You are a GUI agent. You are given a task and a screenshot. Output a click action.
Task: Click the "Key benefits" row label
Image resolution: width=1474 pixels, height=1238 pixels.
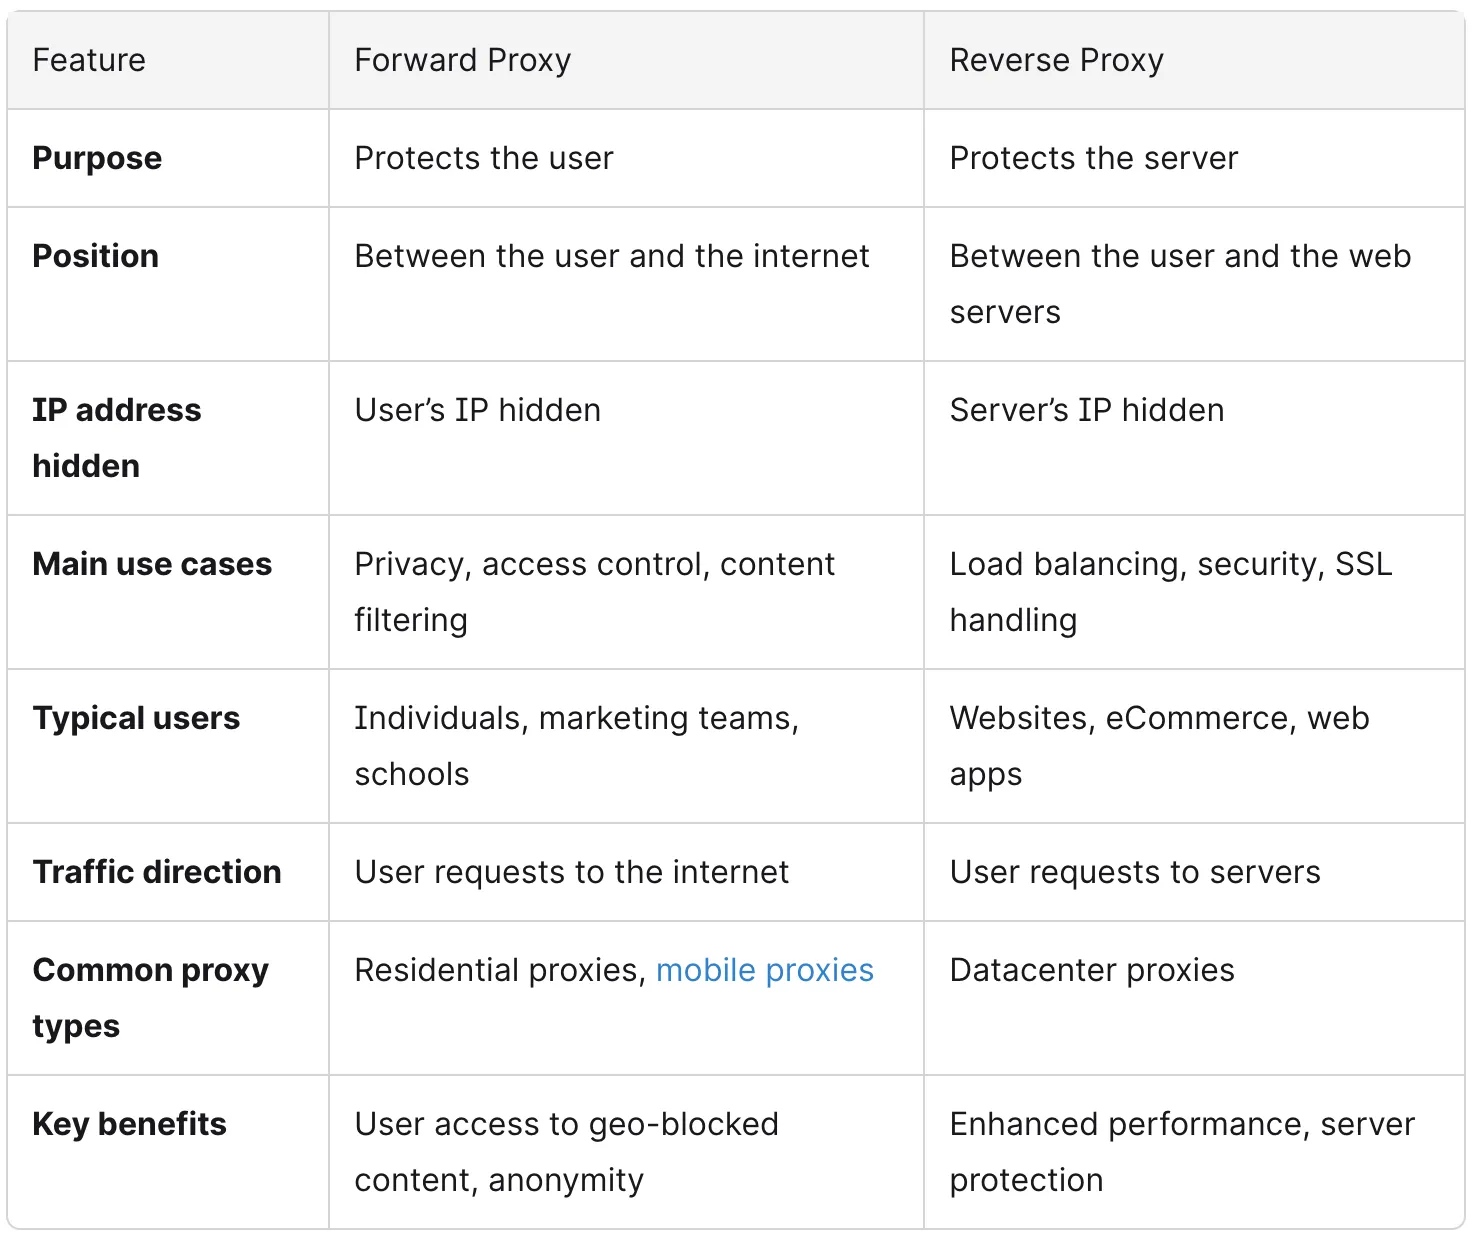pyautogui.click(x=129, y=1124)
